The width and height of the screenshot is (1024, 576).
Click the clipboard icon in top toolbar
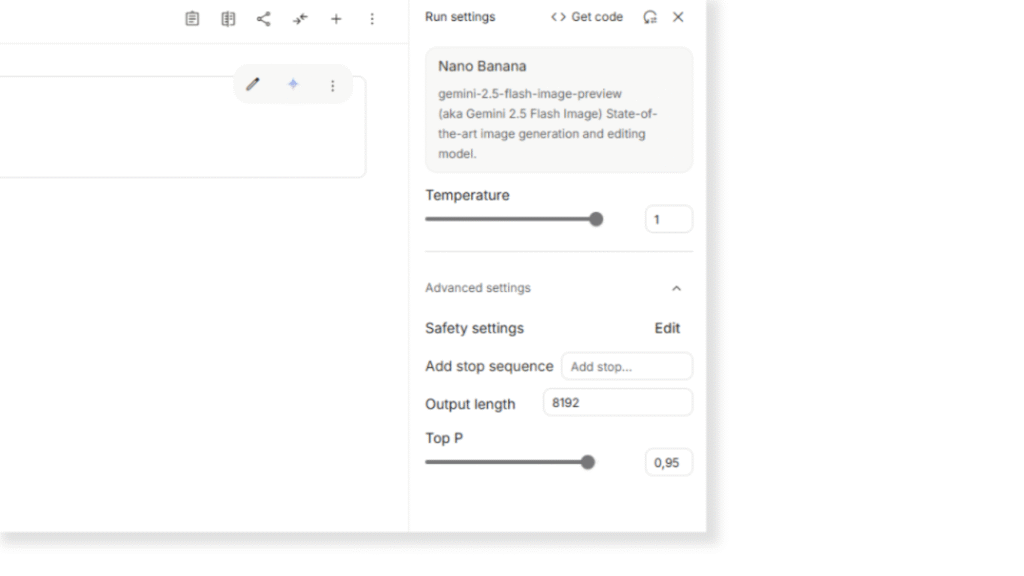(x=192, y=19)
